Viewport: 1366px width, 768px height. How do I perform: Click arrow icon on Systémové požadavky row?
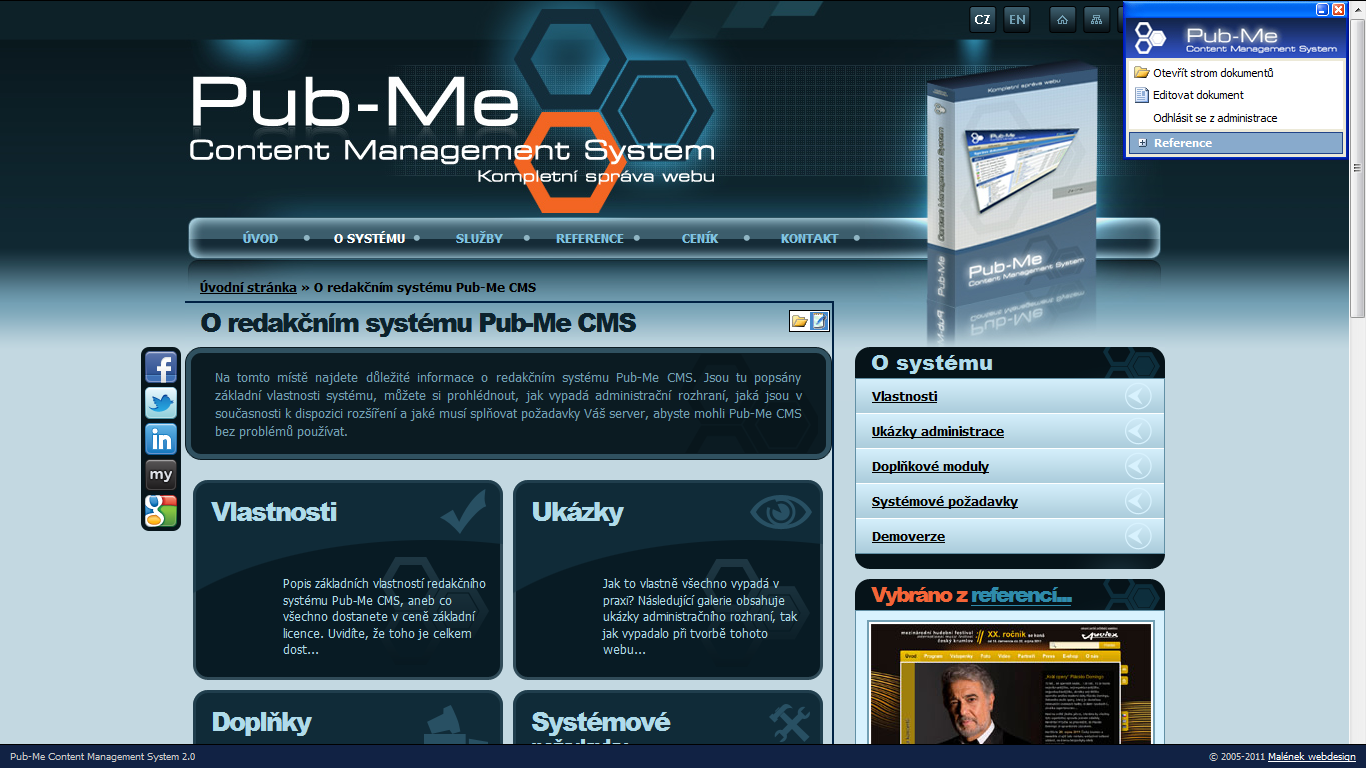pyautogui.click(x=1138, y=502)
